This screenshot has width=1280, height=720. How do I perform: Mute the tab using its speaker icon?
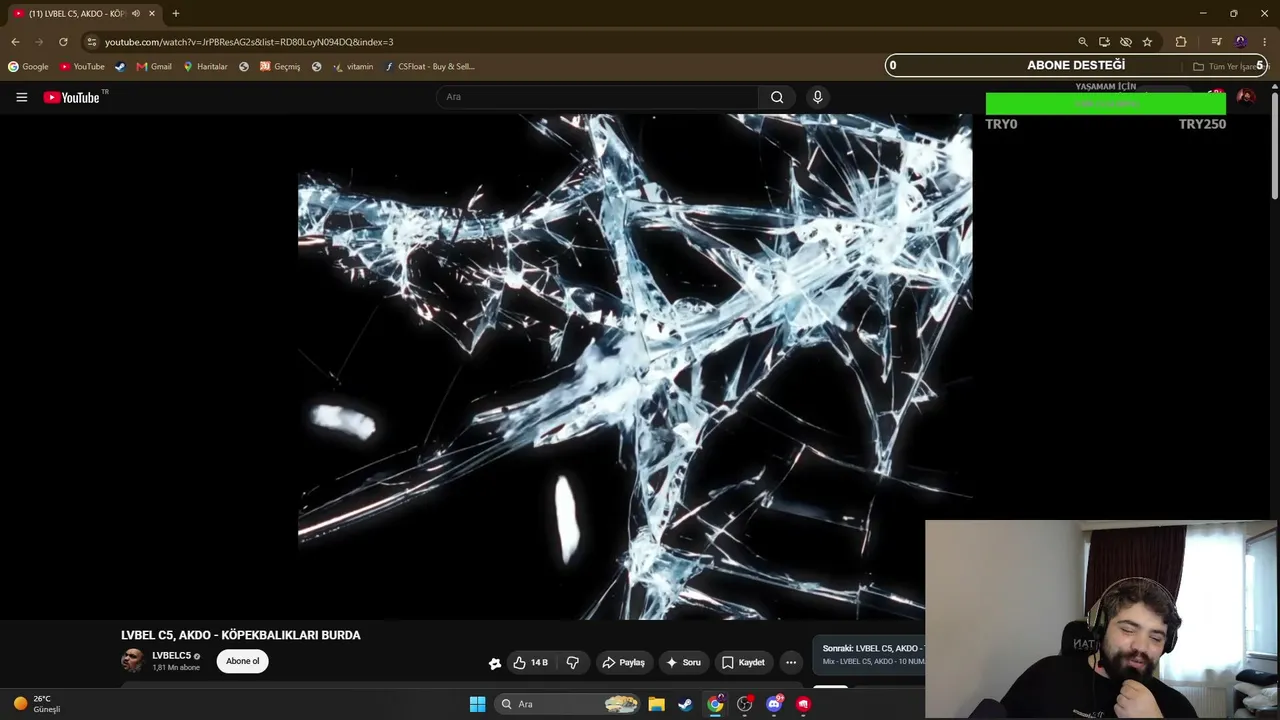[x=136, y=14]
